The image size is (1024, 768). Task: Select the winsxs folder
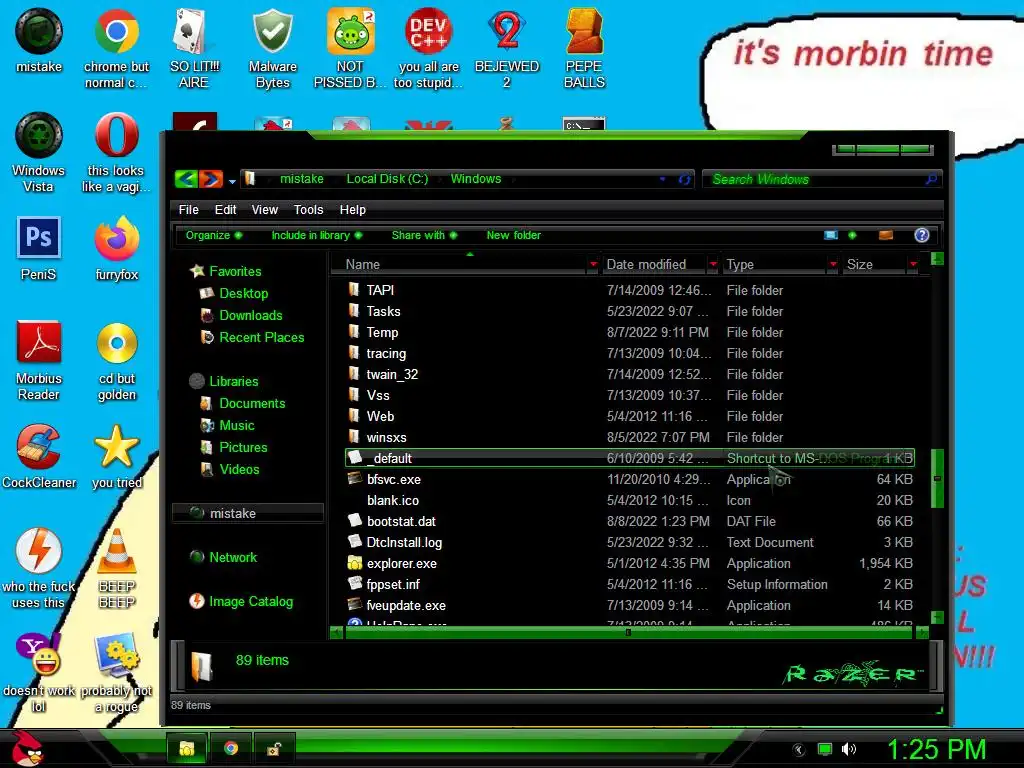point(630,438)
